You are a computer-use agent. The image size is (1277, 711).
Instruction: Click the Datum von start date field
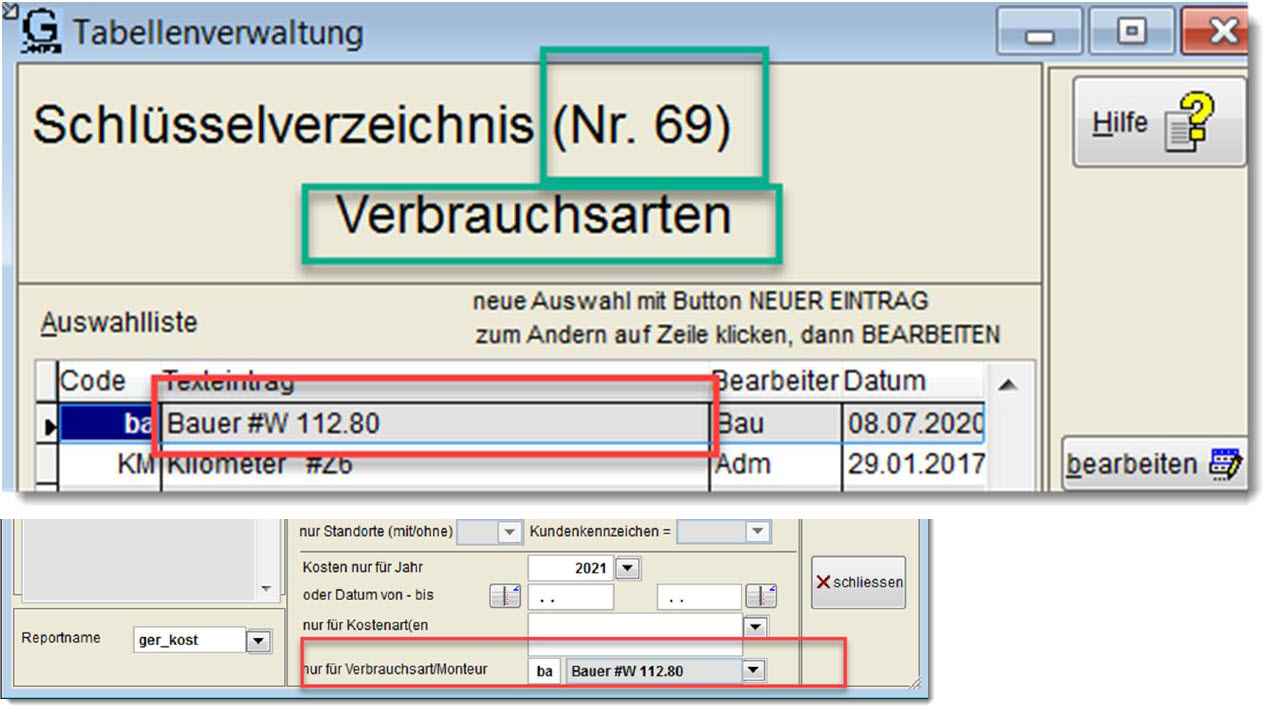point(570,597)
